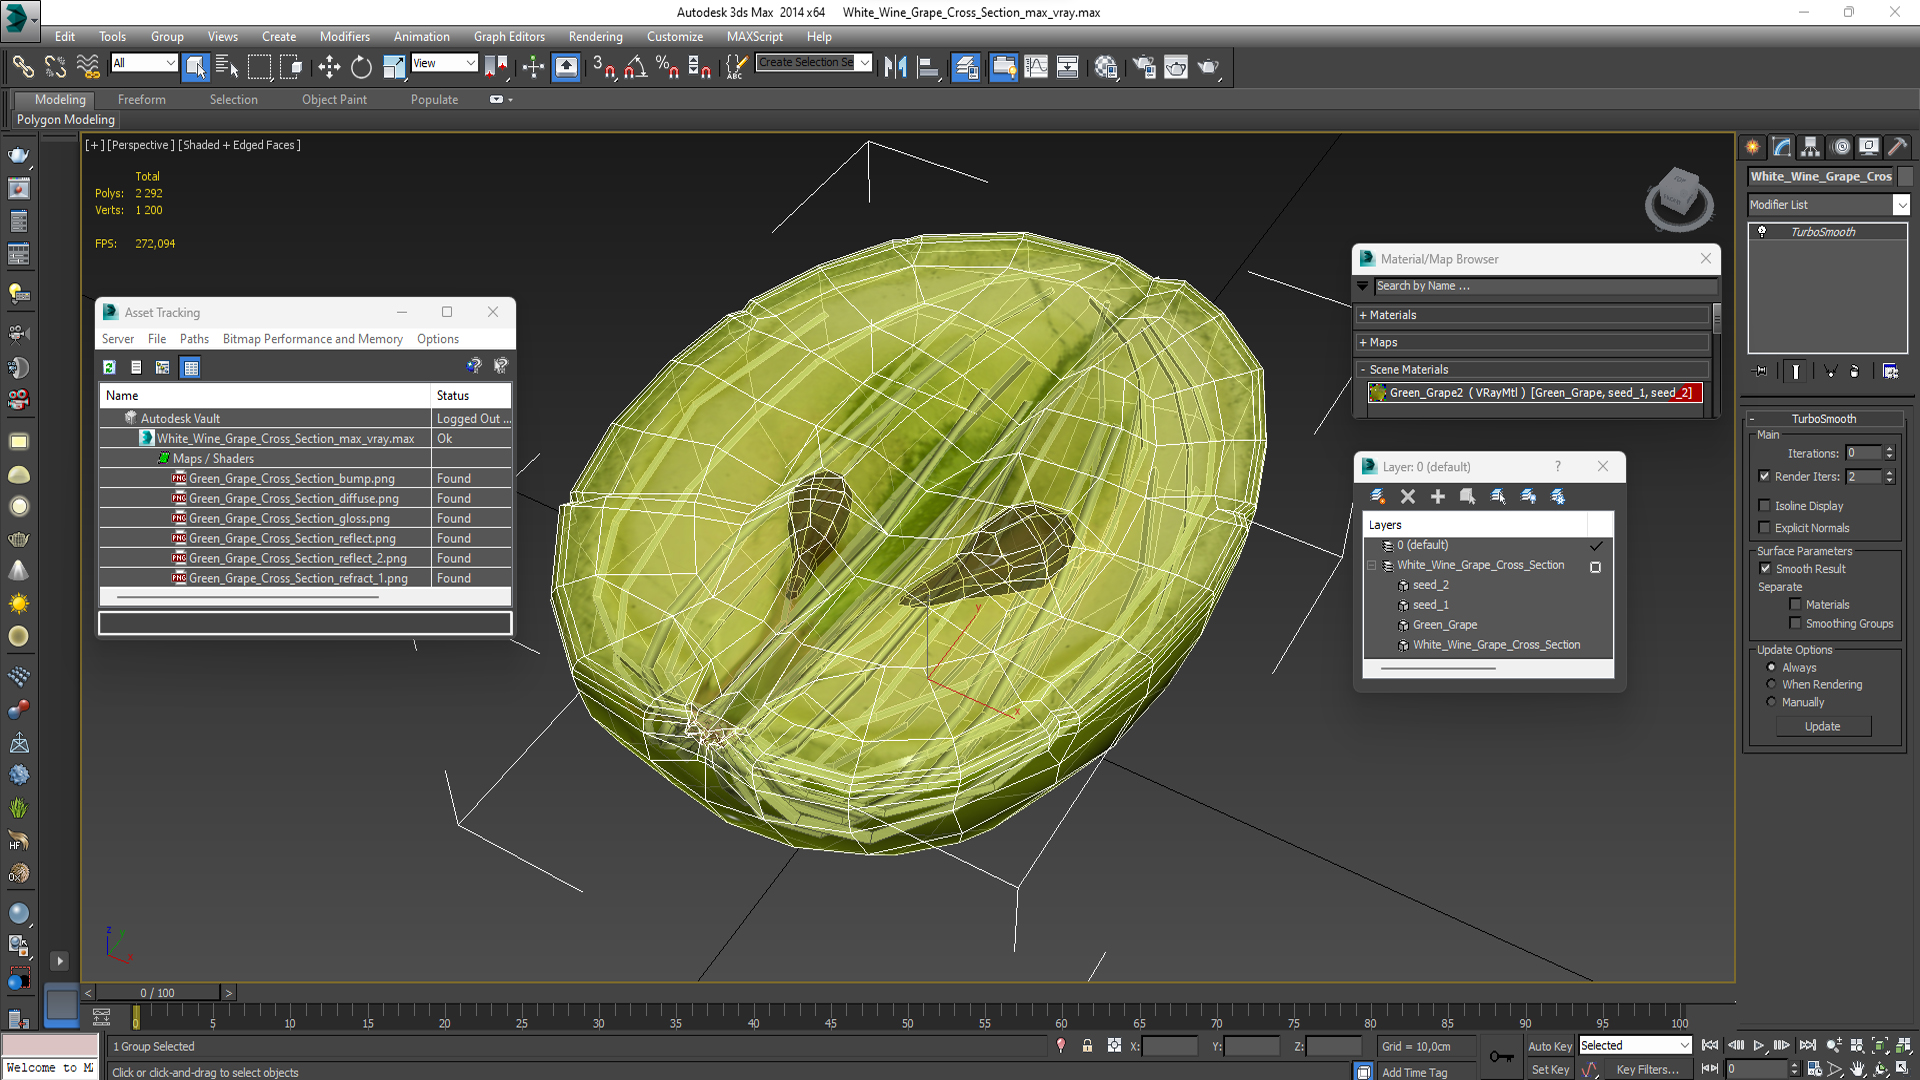Toggle Render Iters checkbox
The width and height of the screenshot is (1920, 1080).
(1764, 477)
